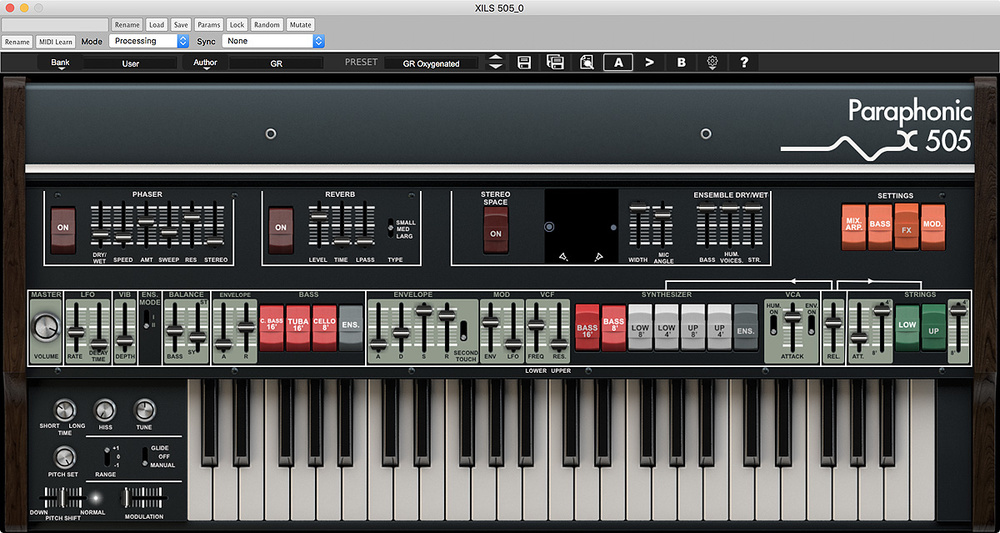Flip the reverb Small/Med/Larg type switch
The image size is (1000, 533).
click(x=390, y=228)
